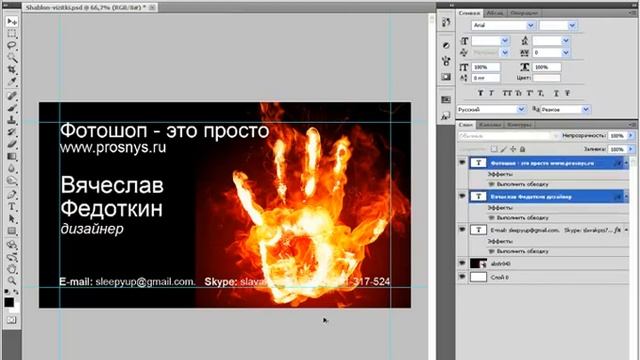640x360 pixels.
Task: Hide the 'Вячеслав Федоткин дизайнер' text layer
Action: click(x=462, y=196)
